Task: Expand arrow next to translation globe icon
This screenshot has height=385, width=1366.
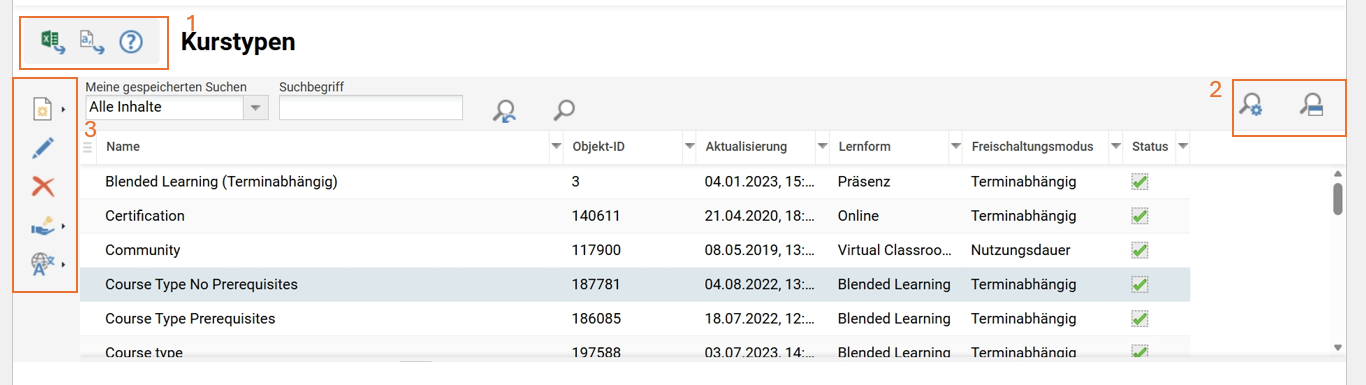Action: click(x=64, y=265)
